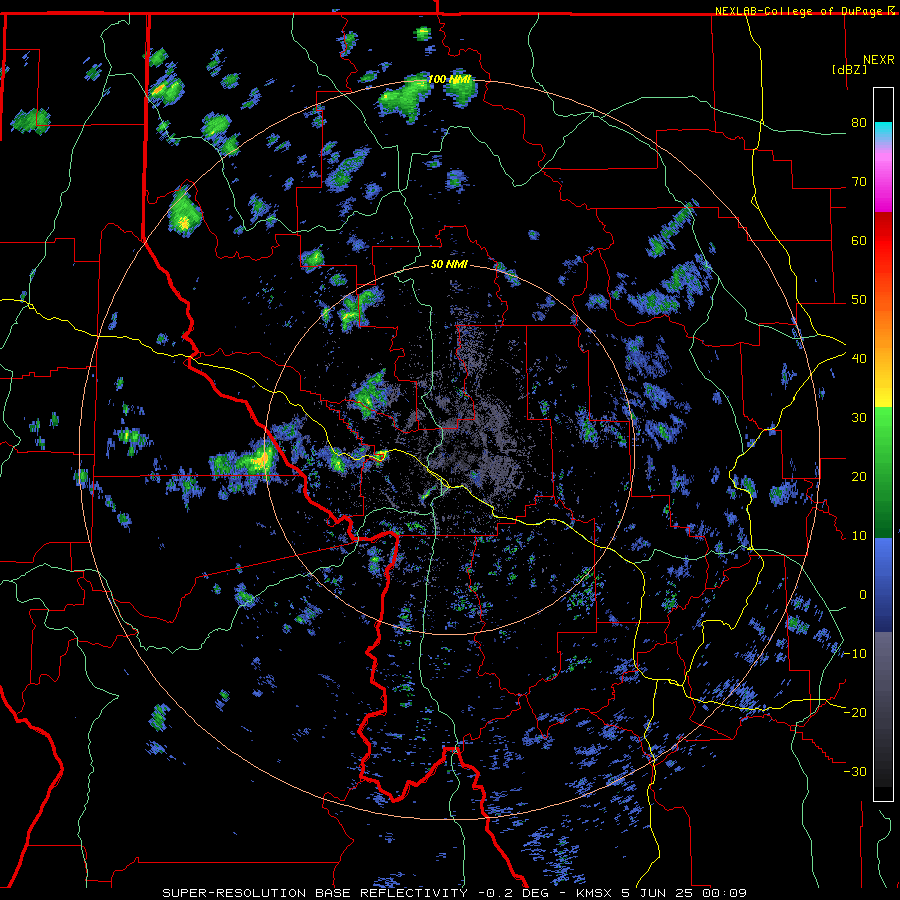Click the -30 value on the dBZ scale

pyautogui.click(x=855, y=771)
